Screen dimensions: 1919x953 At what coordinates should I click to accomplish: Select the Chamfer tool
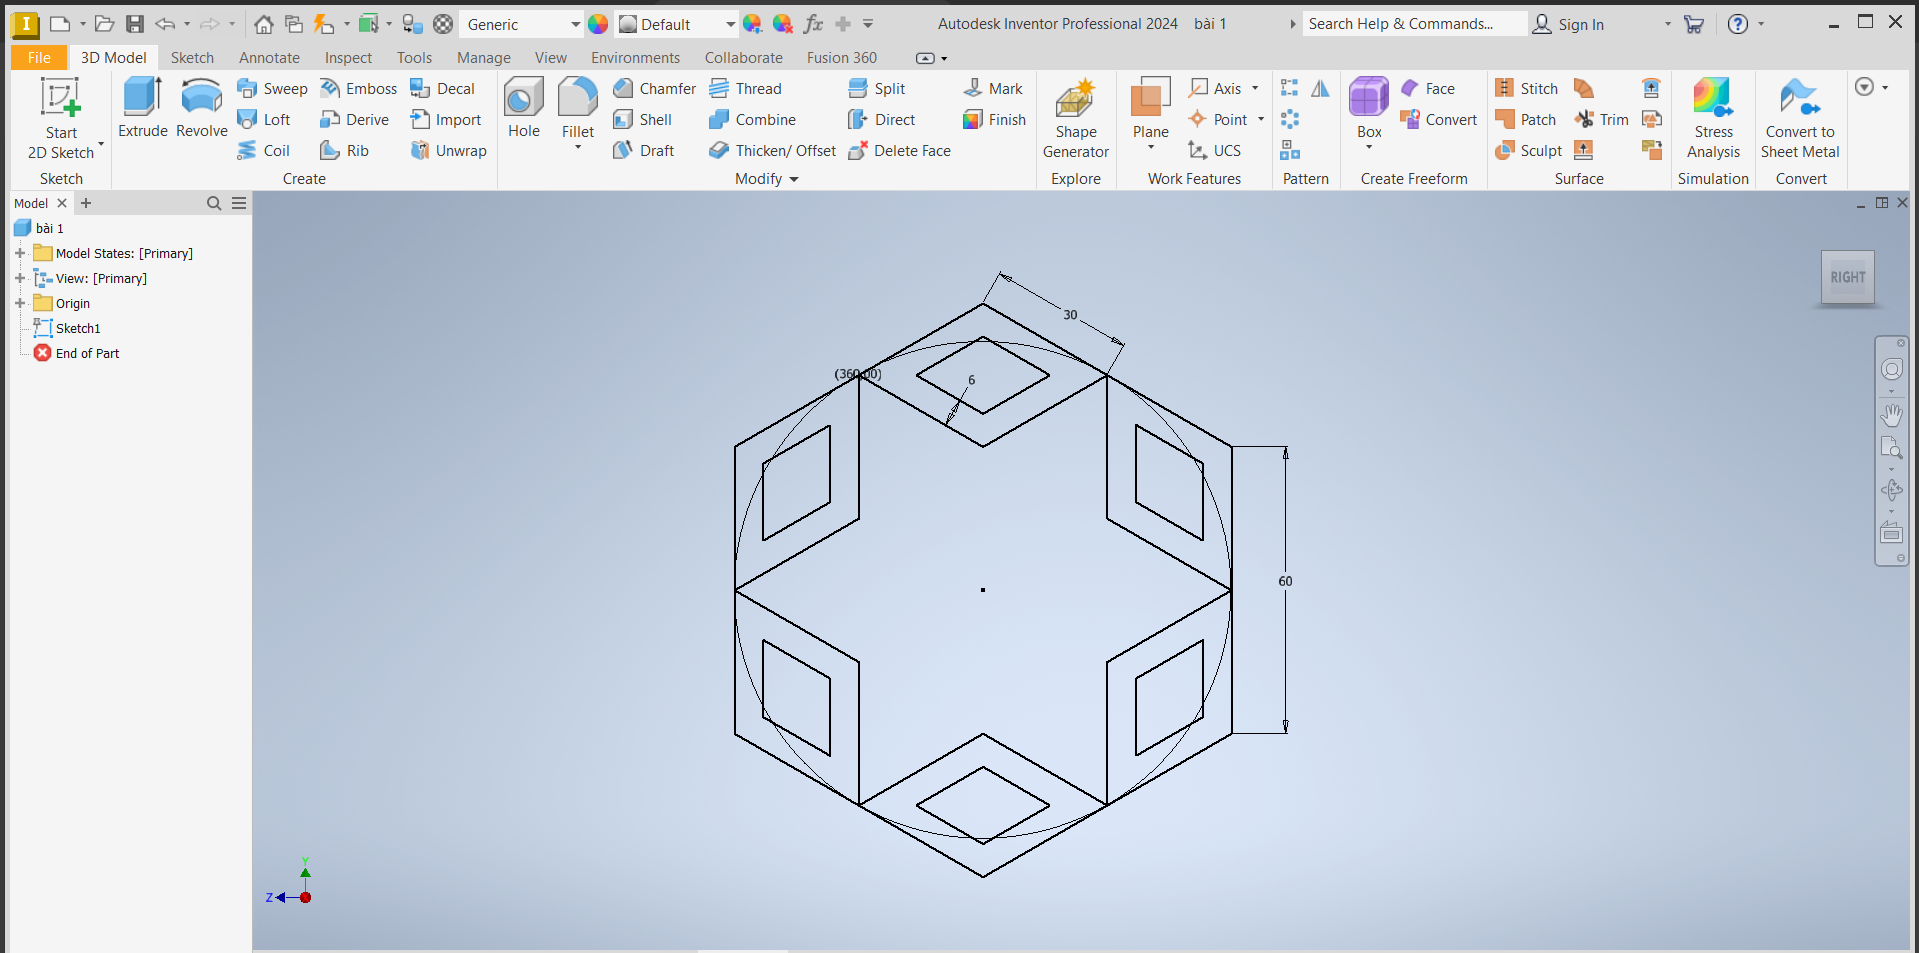click(x=655, y=89)
